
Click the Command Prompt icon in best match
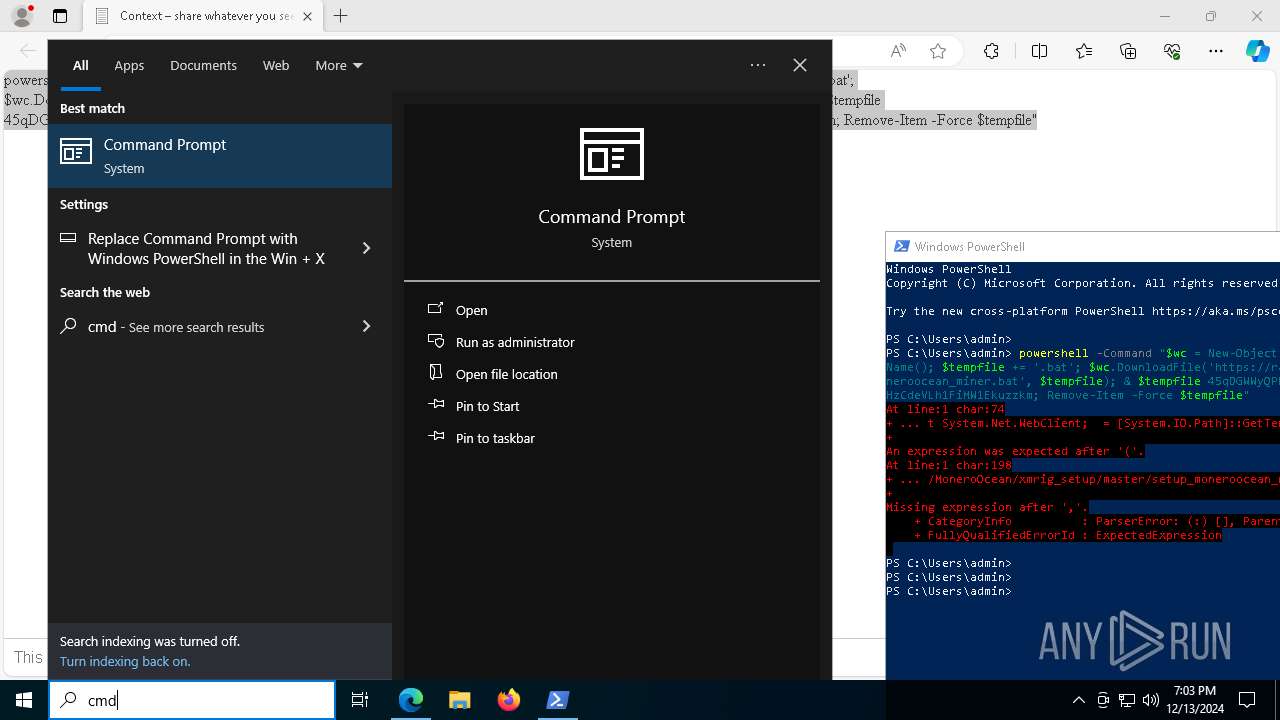pos(76,152)
